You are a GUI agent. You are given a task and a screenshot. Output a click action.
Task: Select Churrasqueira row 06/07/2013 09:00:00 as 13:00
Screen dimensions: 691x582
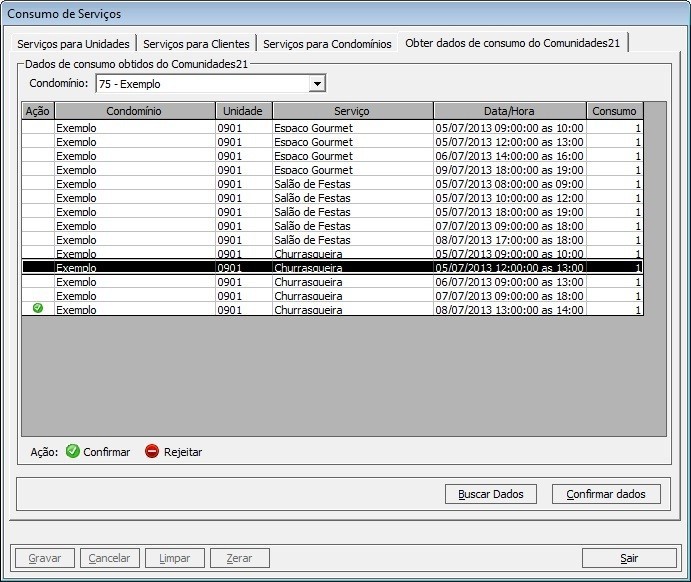(332, 282)
